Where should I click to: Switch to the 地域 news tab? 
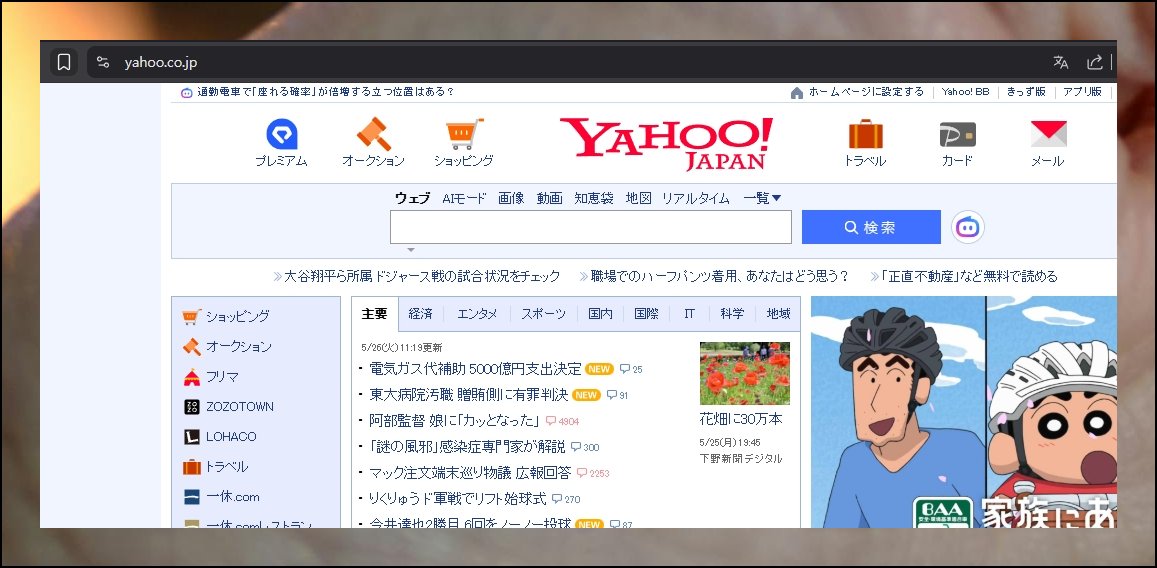click(x=778, y=314)
